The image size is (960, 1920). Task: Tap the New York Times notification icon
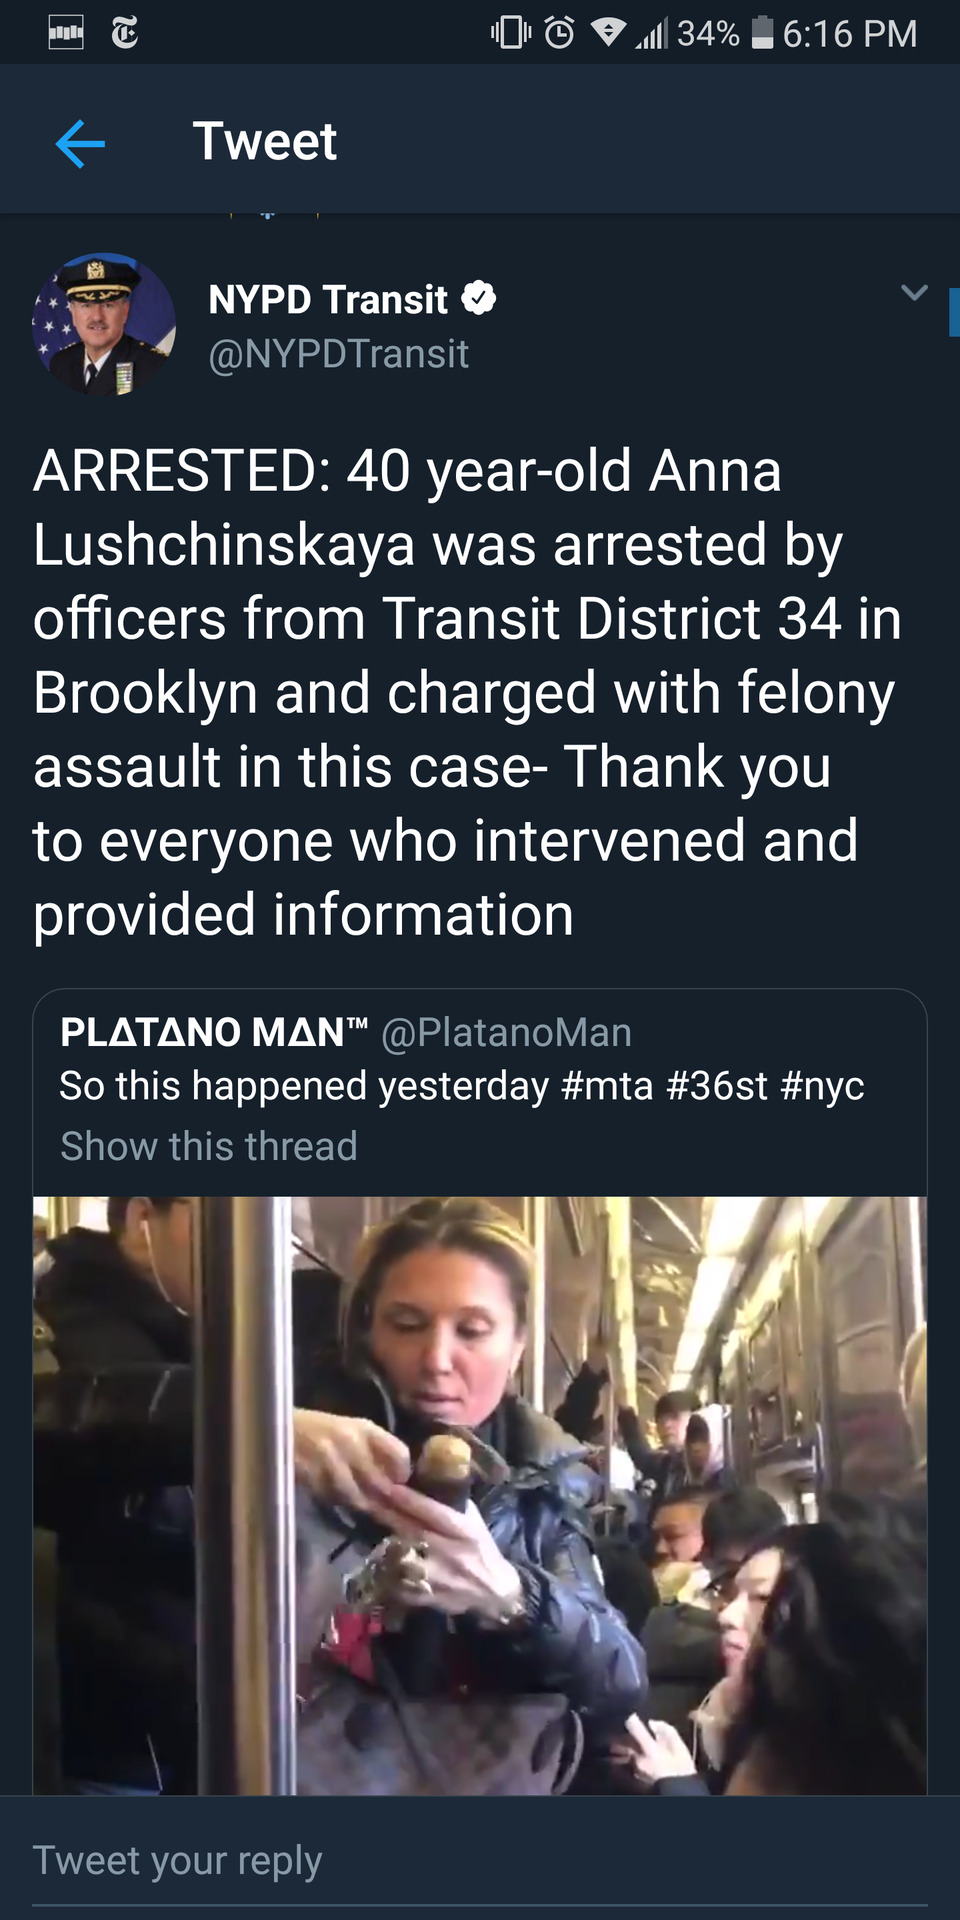click(125, 33)
